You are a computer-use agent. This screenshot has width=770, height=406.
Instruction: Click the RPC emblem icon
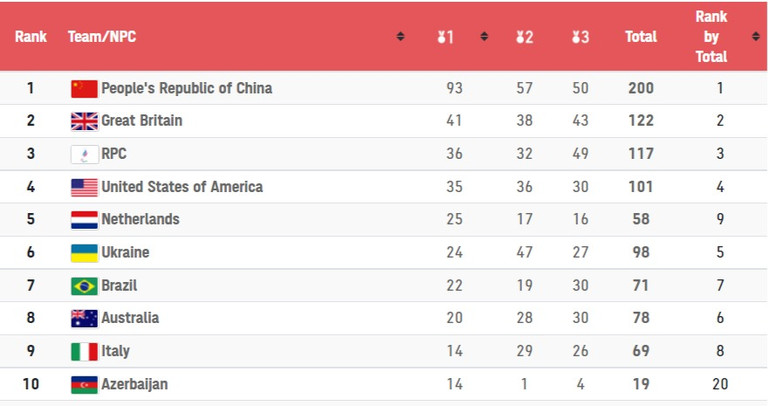(x=84, y=154)
